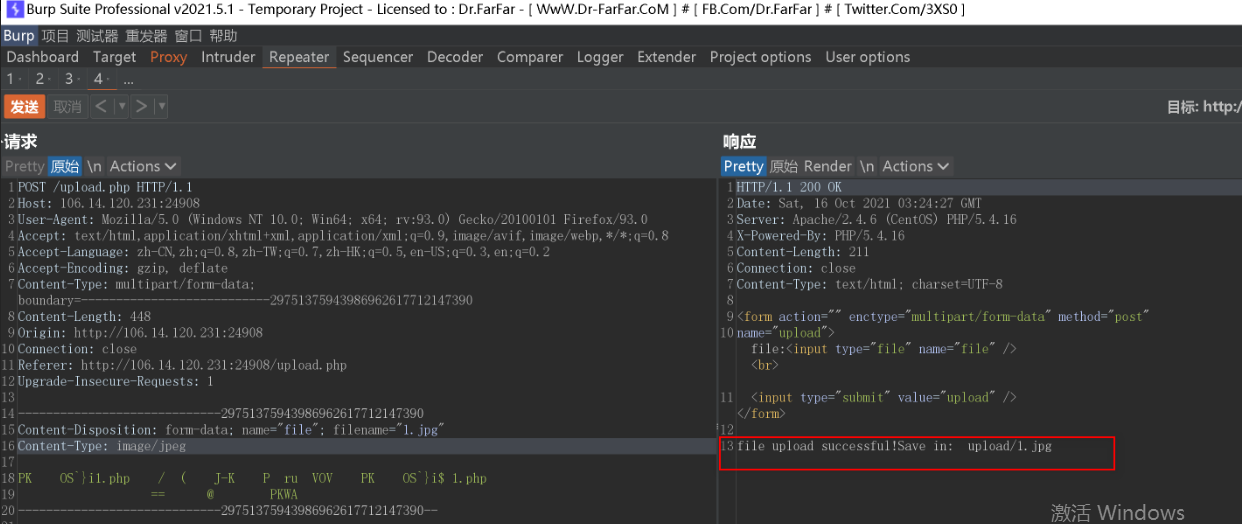This screenshot has height=524, width=1242.
Task: Open the User options tab
Action: (867, 57)
